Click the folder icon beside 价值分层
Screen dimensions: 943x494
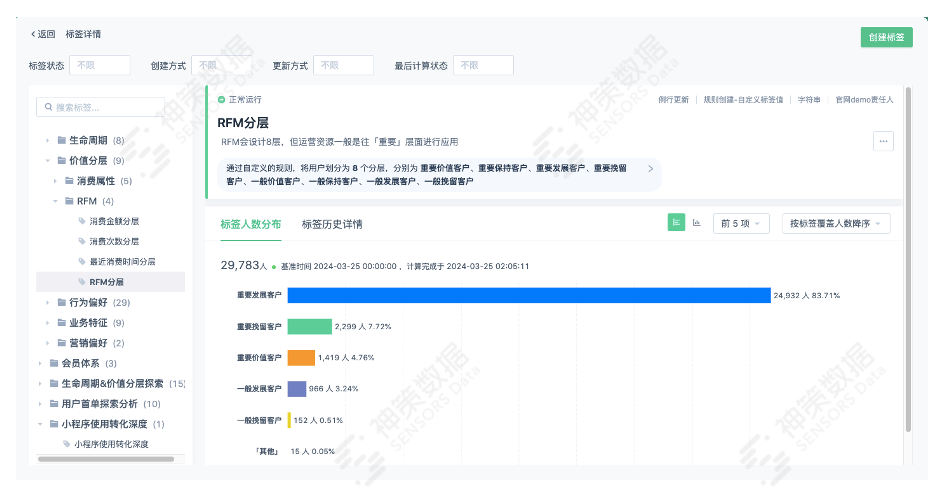pyautogui.click(x=61, y=161)
